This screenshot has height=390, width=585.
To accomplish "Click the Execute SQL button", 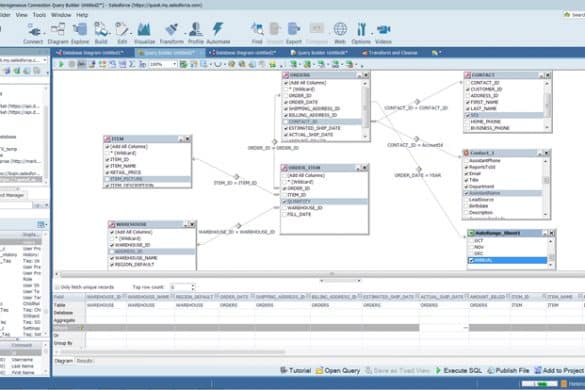I will coord(459,371).
